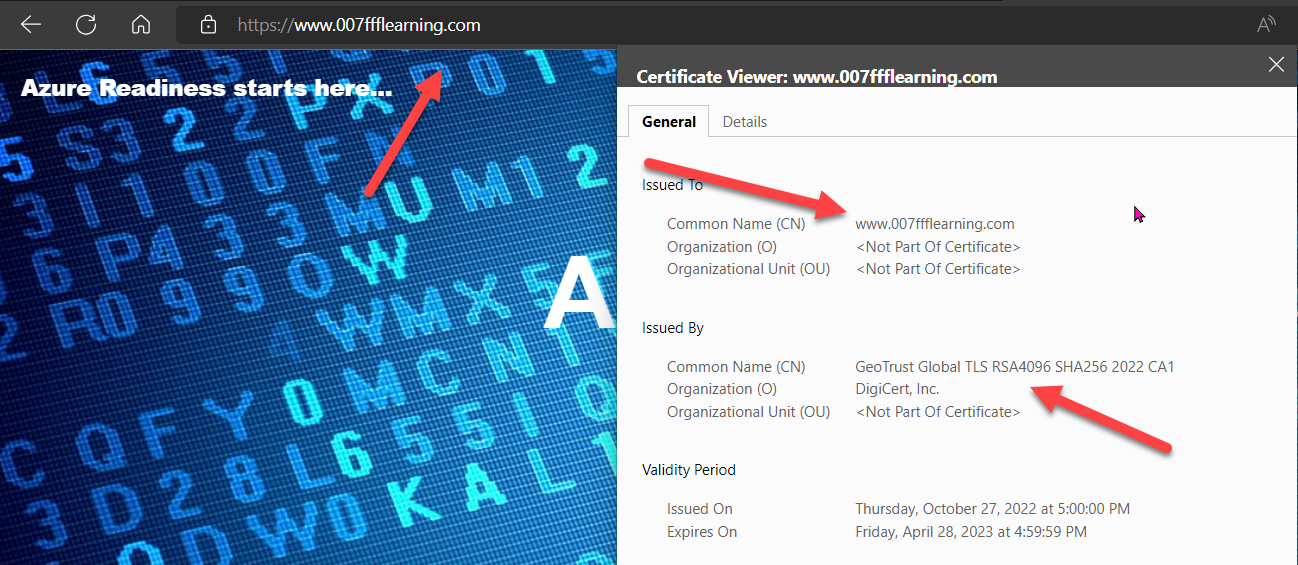Select the General tab
Image resolution: width=1298 pixels, height=565 pixels.
point(669,121)
